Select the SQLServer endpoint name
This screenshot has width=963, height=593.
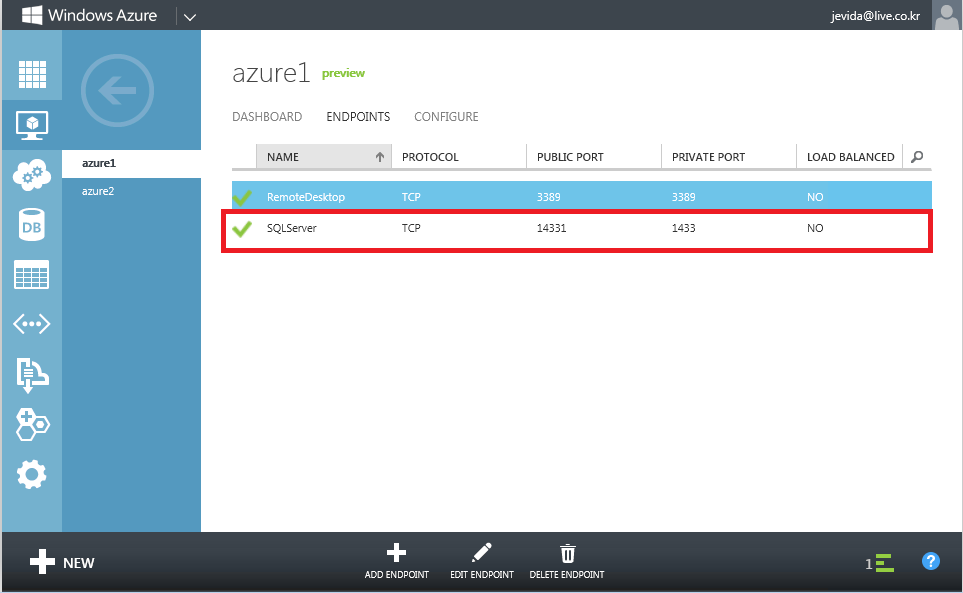[292, 228]
